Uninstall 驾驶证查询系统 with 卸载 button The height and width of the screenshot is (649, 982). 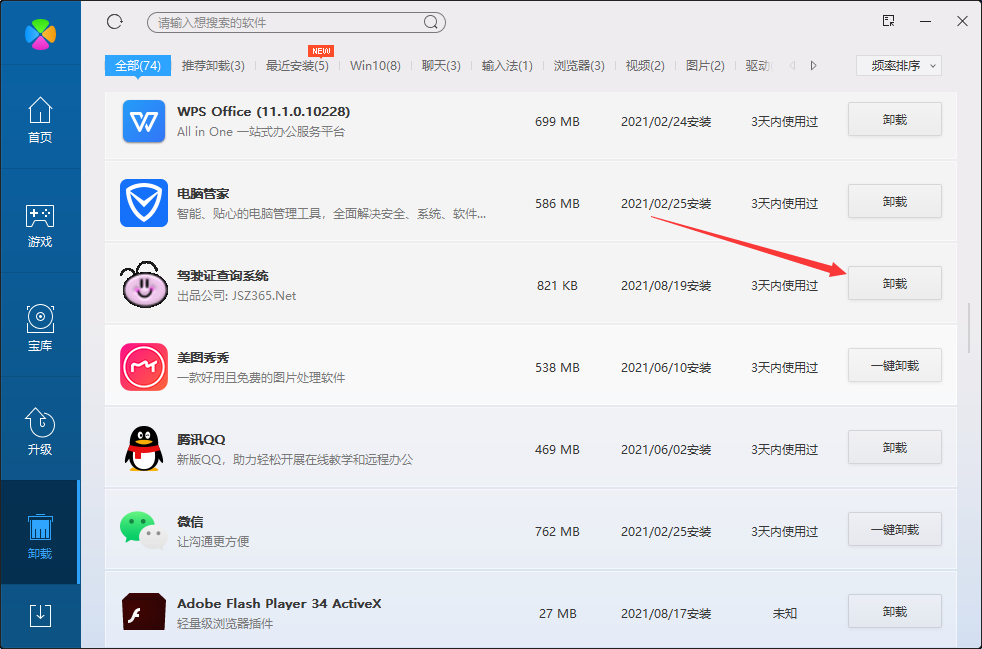(x=894, y=283)
